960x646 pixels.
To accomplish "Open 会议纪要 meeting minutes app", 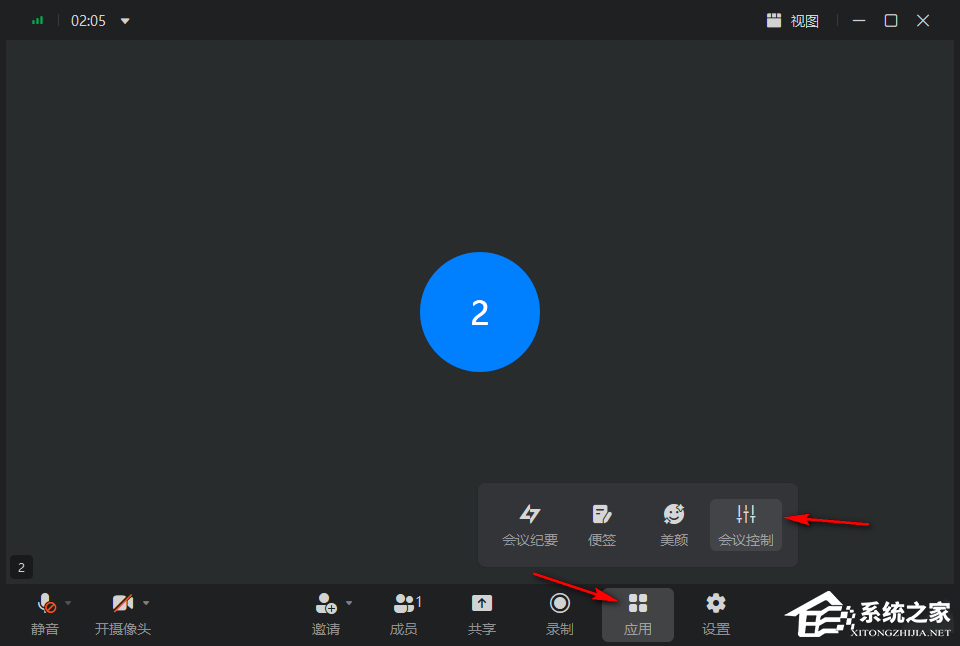I will coord(530,525).
